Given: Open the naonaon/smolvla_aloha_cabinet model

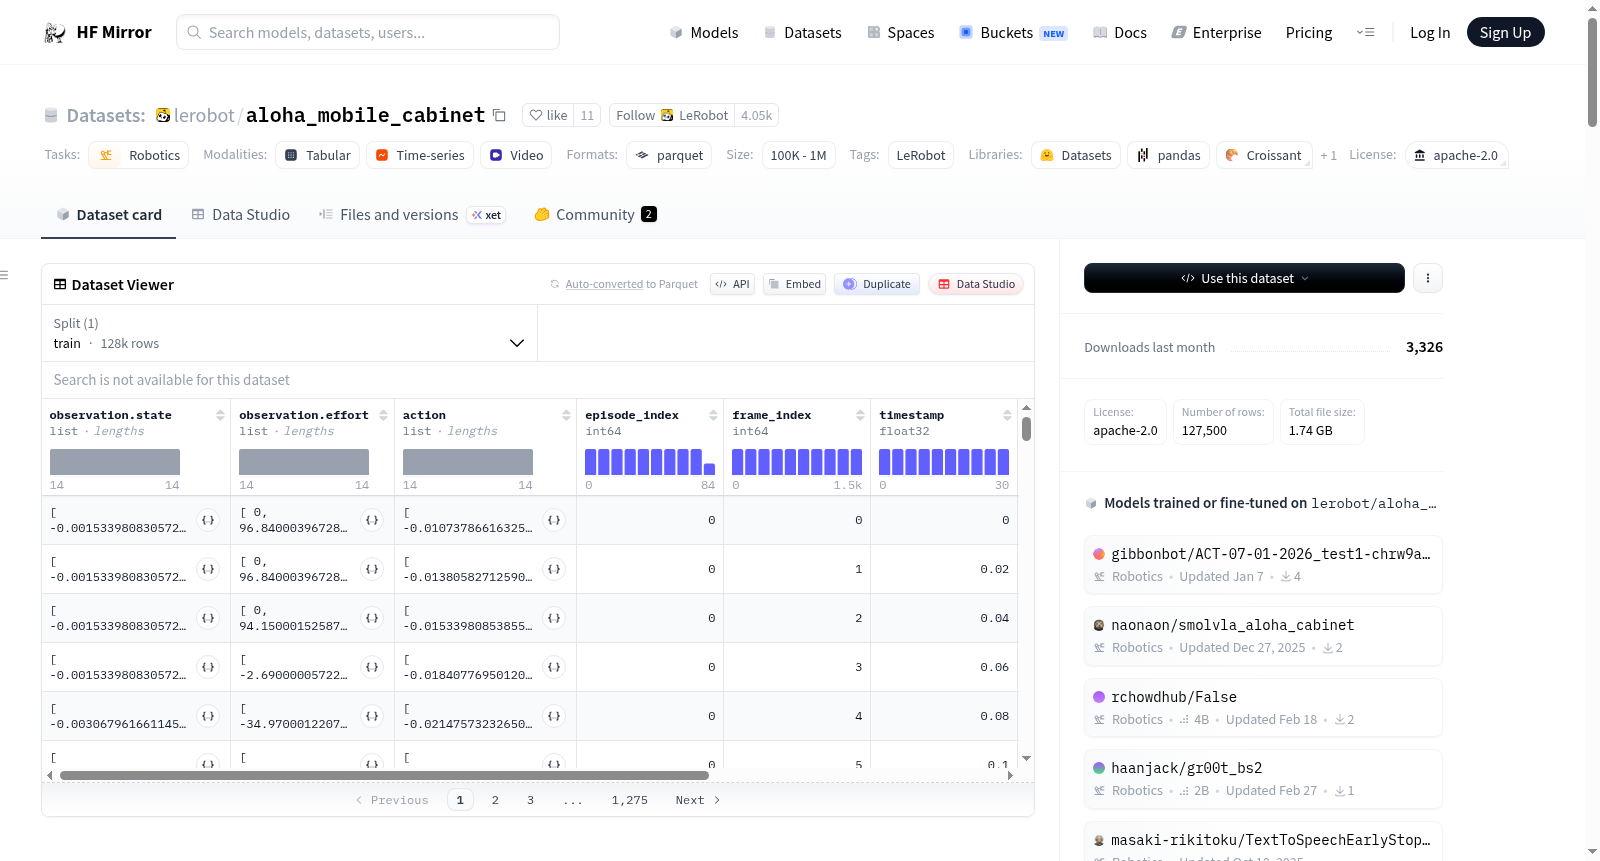Looking at the screenshot, I should coord(1263,635).
